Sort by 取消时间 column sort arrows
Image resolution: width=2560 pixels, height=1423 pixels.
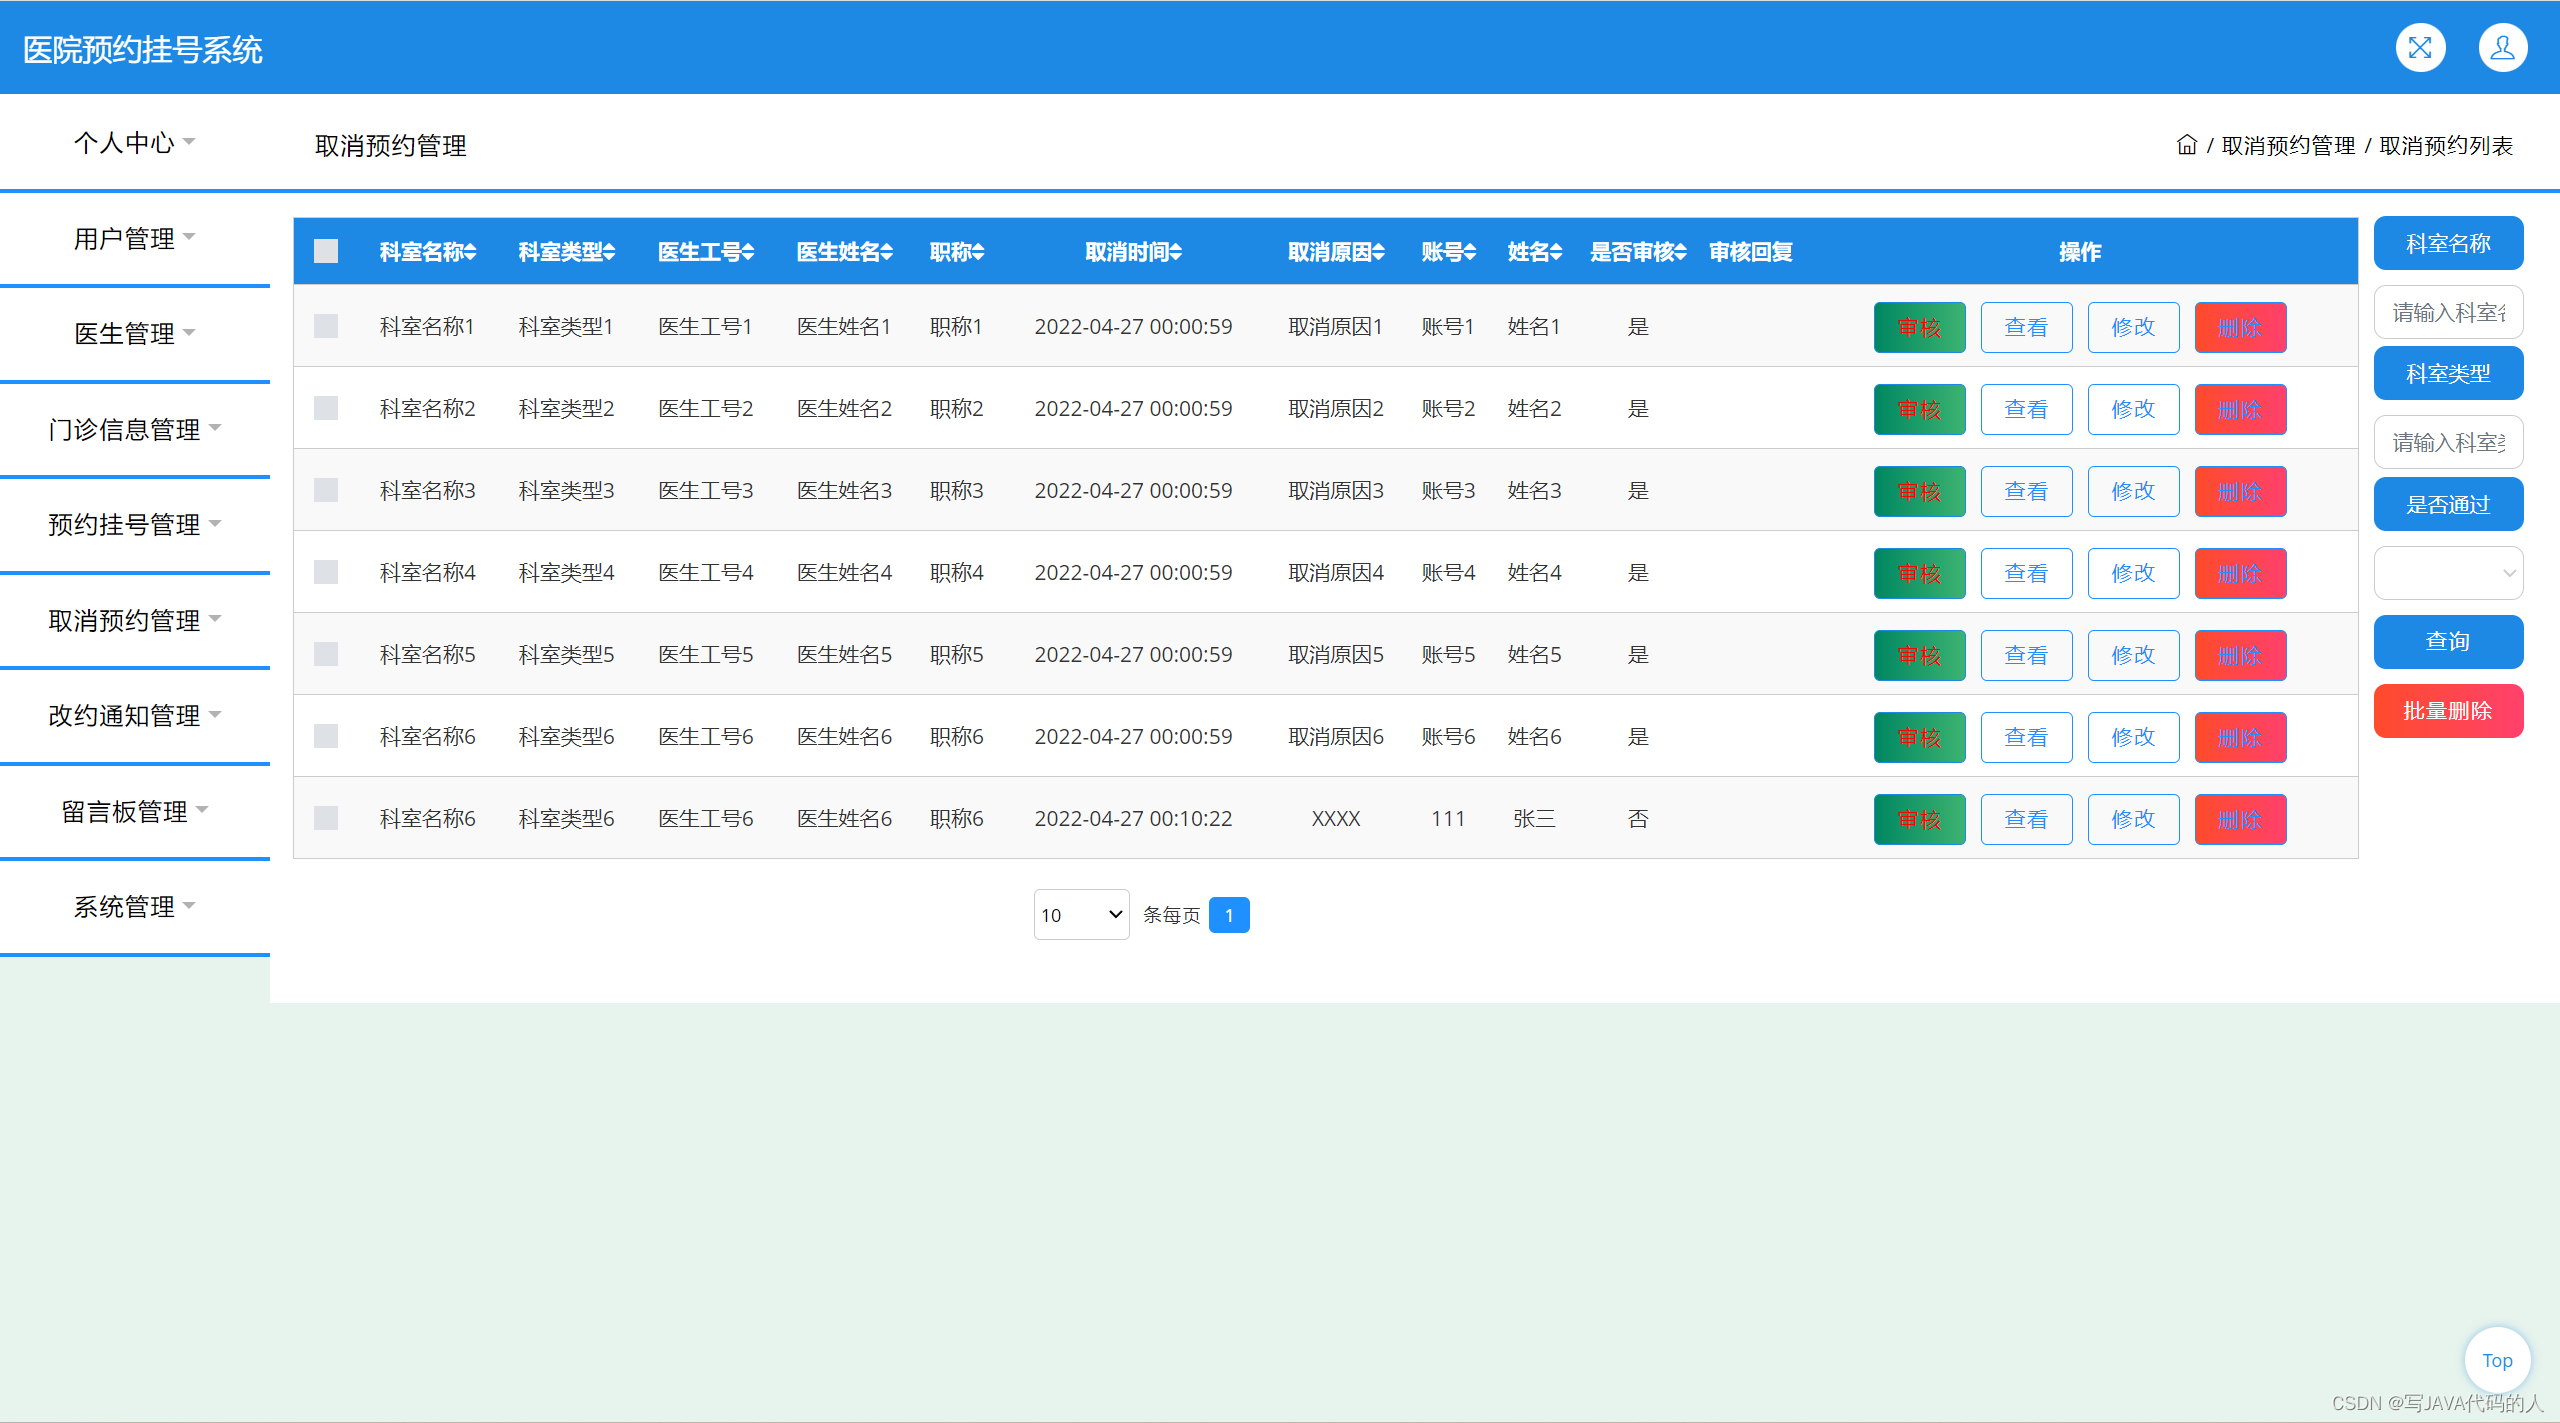(x=1176, y=252)
